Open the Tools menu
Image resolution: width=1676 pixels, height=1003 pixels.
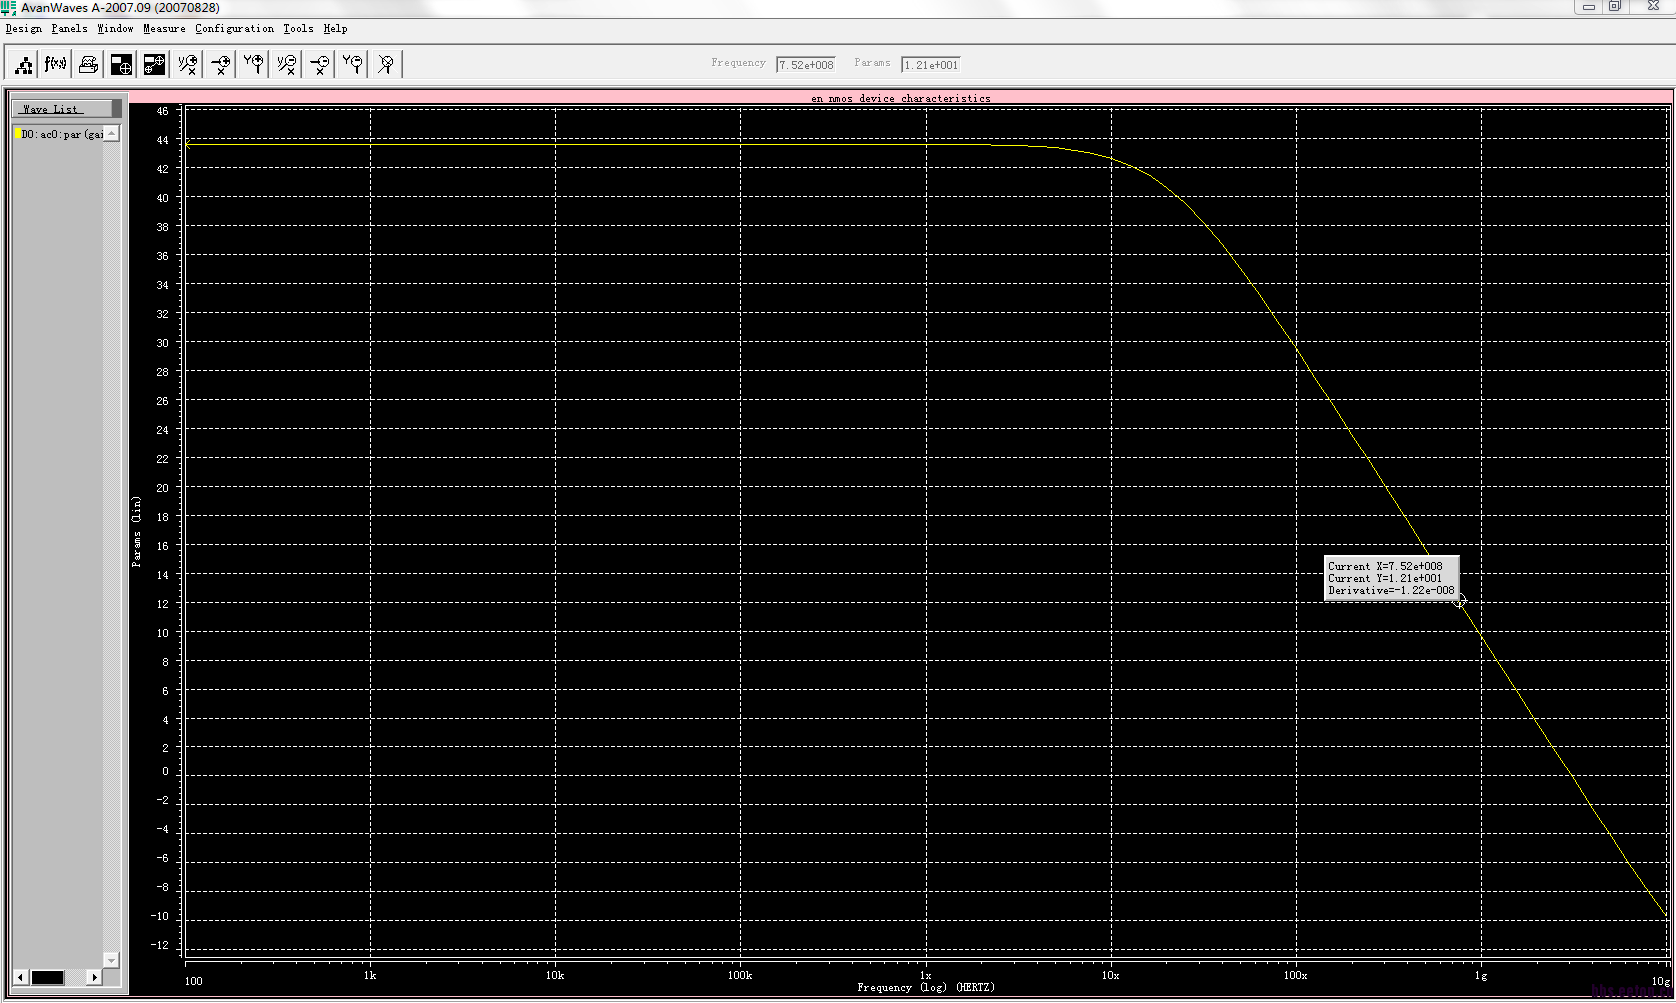click(298, 29)
